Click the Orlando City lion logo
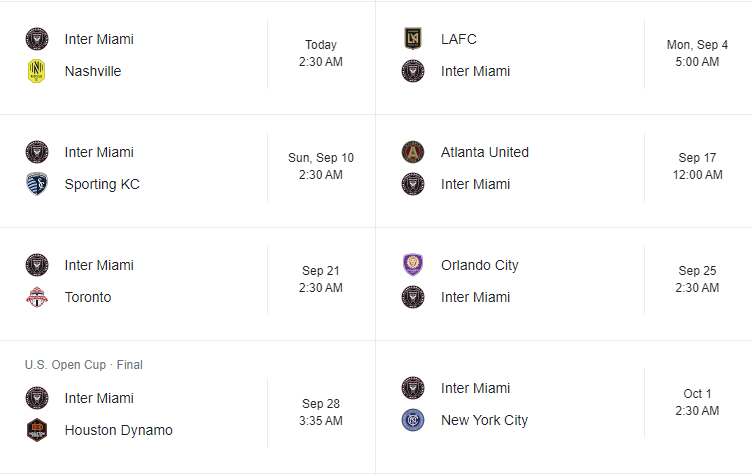This screenshot has width=752, height=475. 413,265
